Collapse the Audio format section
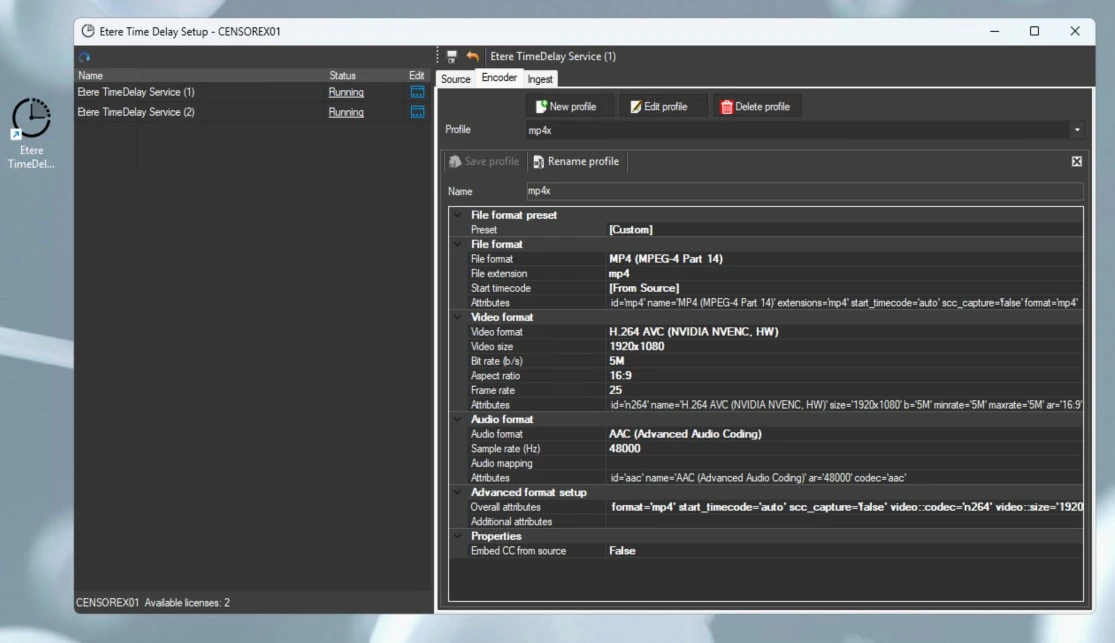 click(458, 420)
